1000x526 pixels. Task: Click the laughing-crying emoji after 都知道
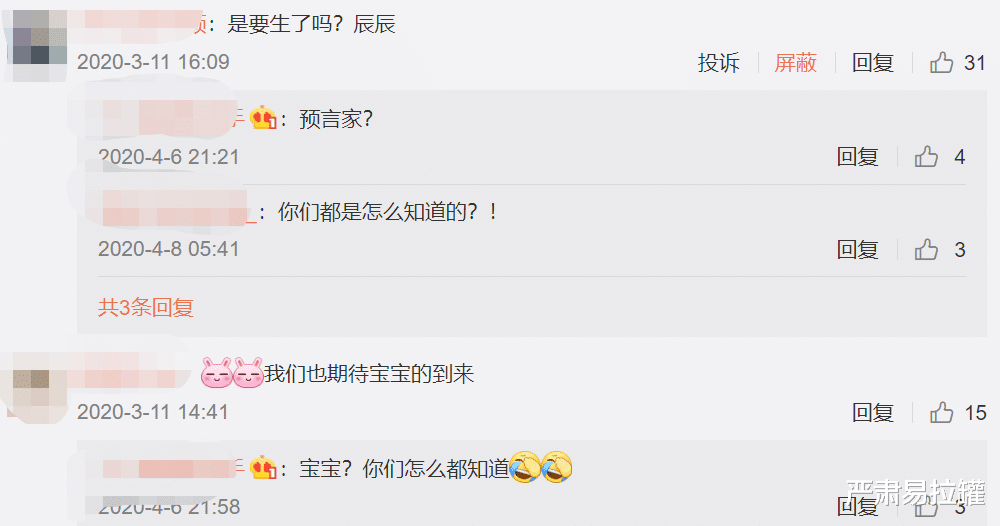click(525, 467)
